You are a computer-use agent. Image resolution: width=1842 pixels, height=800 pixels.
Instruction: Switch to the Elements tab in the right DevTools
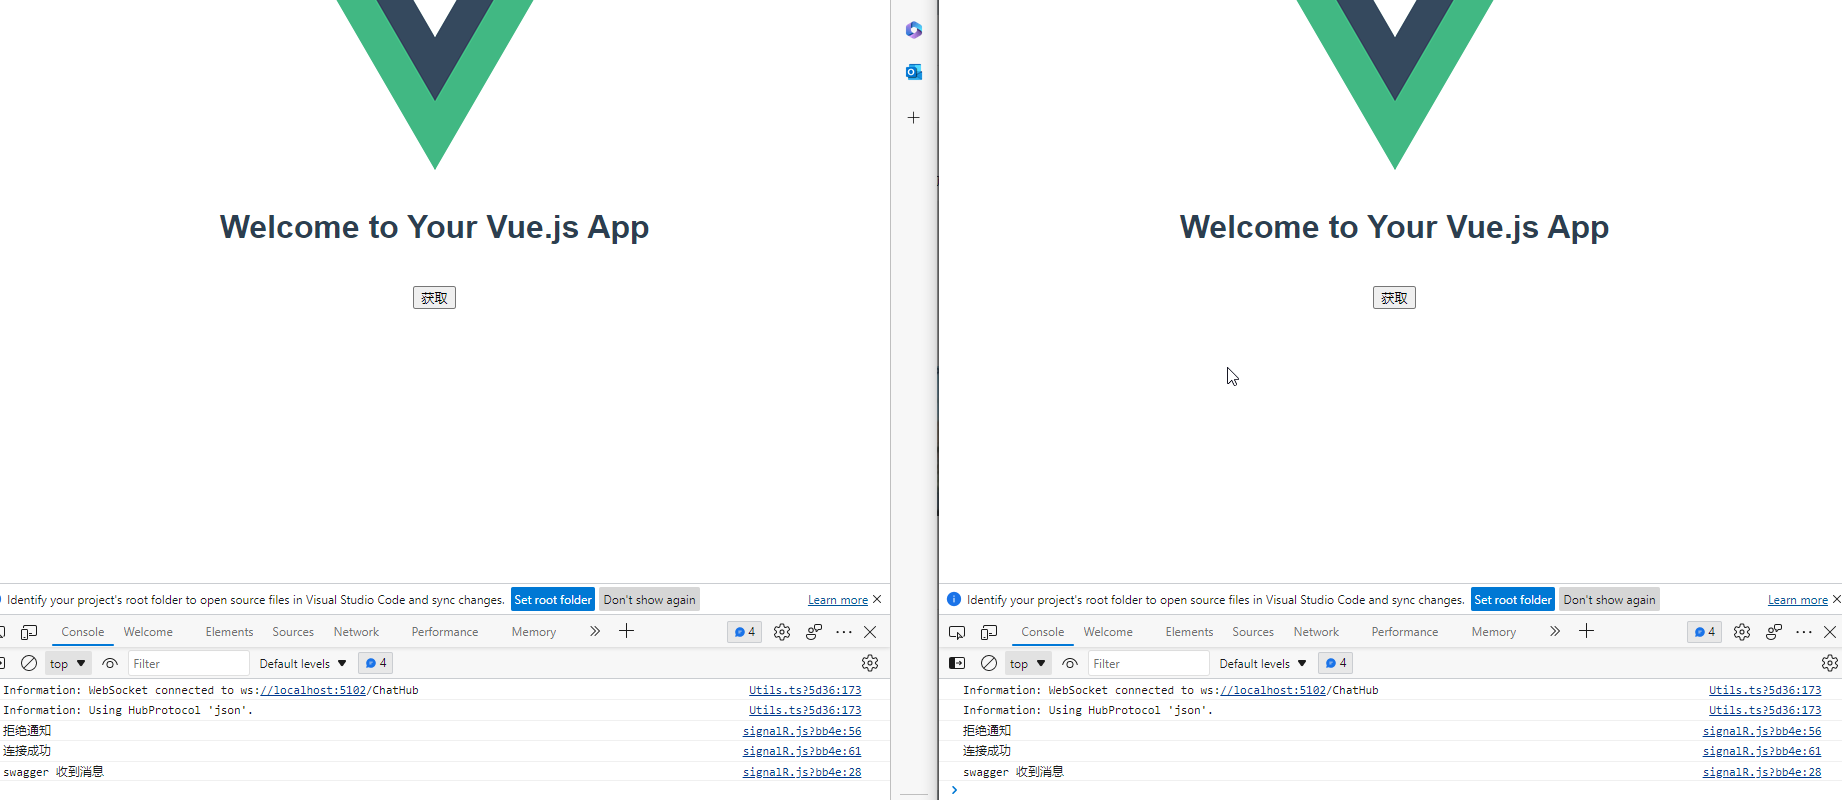coord(1189,632)
